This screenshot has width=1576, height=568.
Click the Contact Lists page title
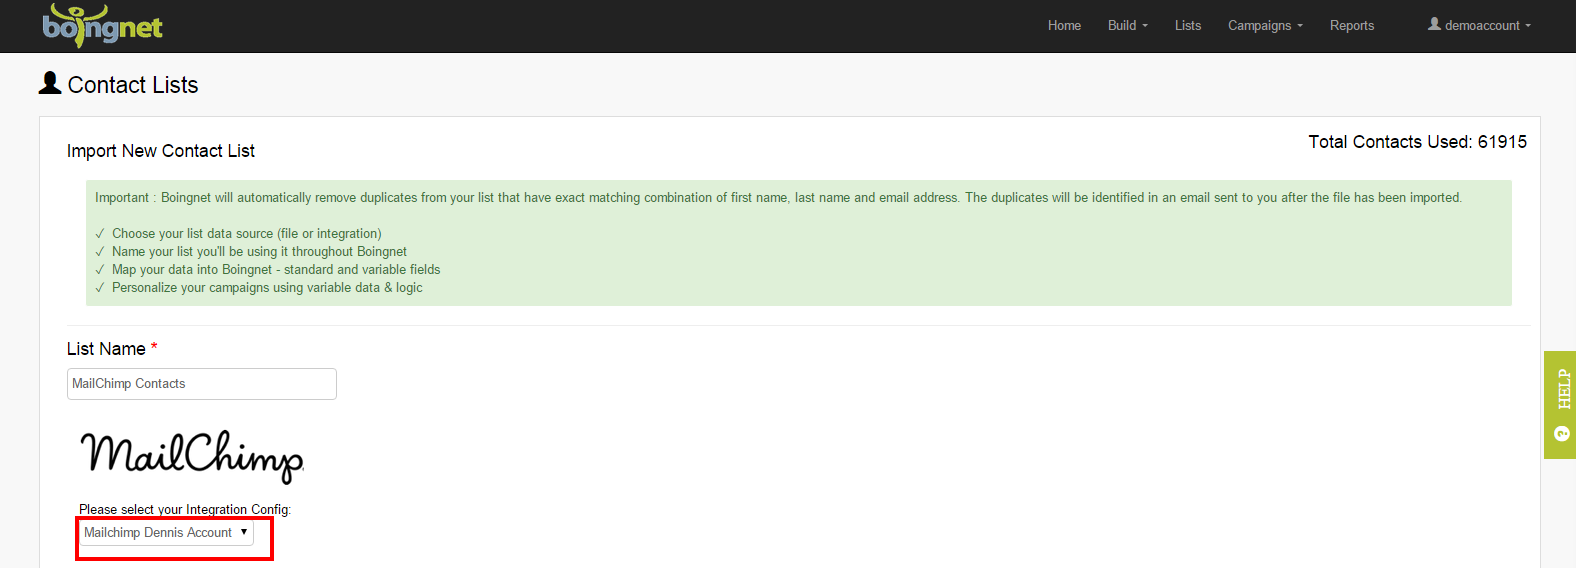pos(133,85)
